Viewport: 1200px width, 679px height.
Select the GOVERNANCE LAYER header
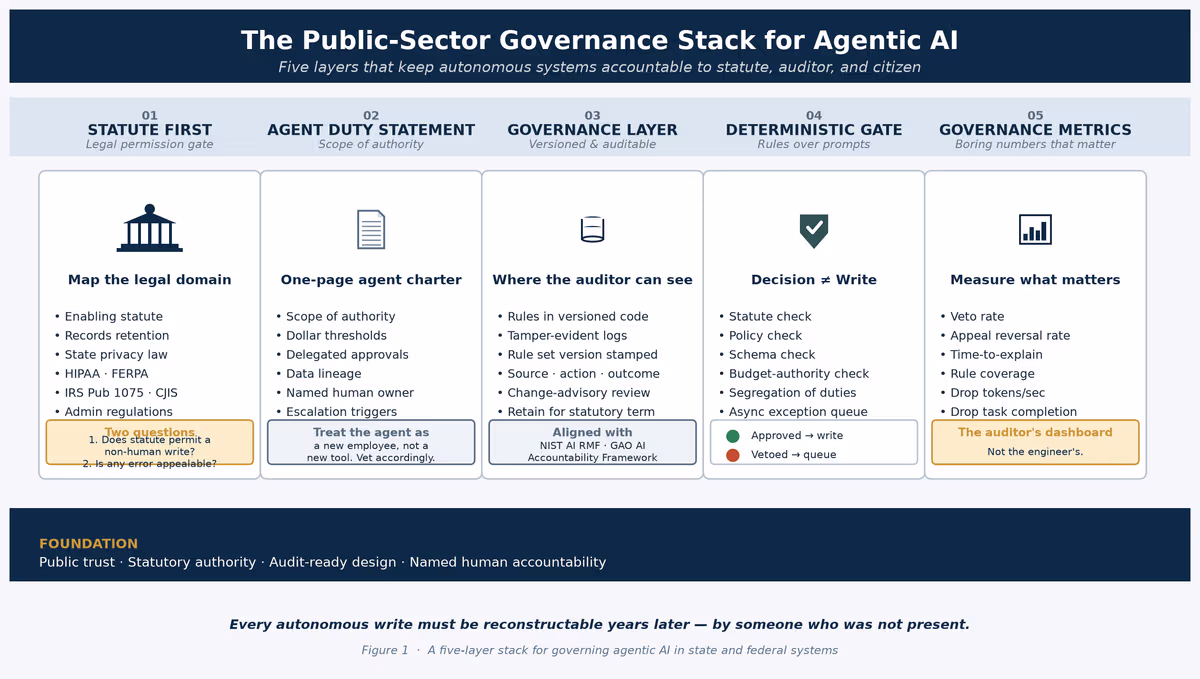pos(592,130)
